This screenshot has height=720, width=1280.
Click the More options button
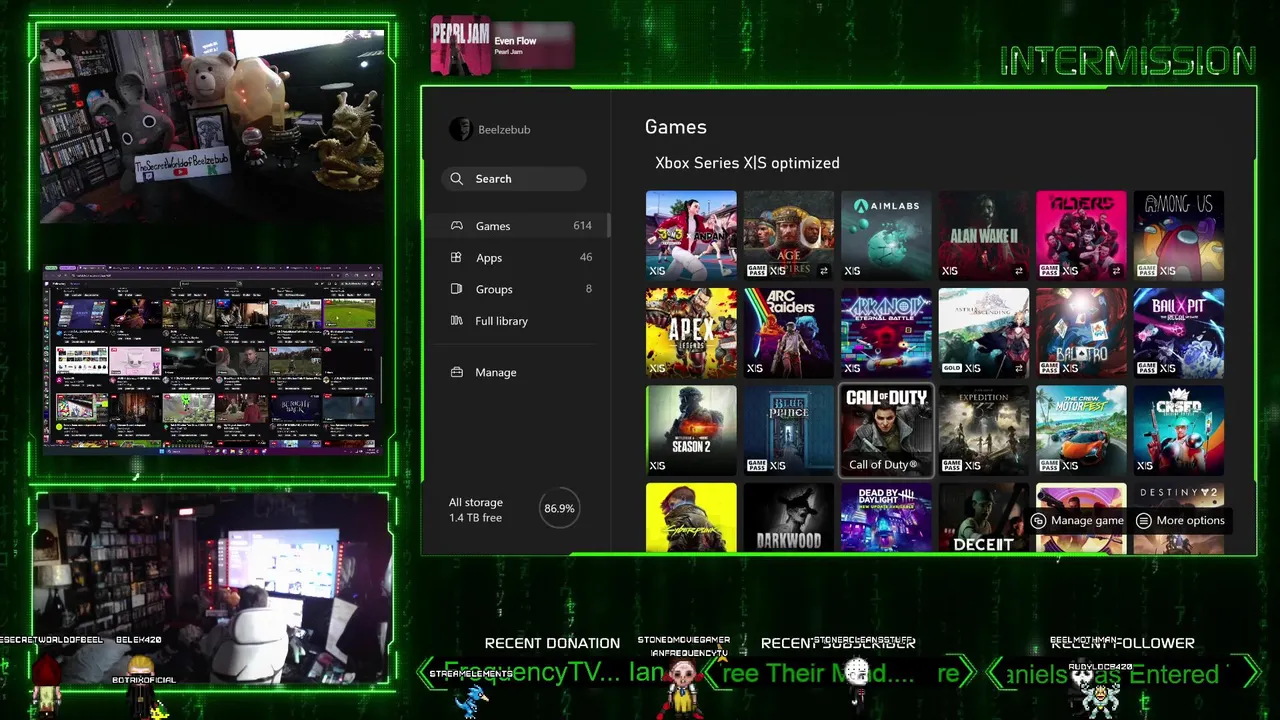click(1180, 521)
